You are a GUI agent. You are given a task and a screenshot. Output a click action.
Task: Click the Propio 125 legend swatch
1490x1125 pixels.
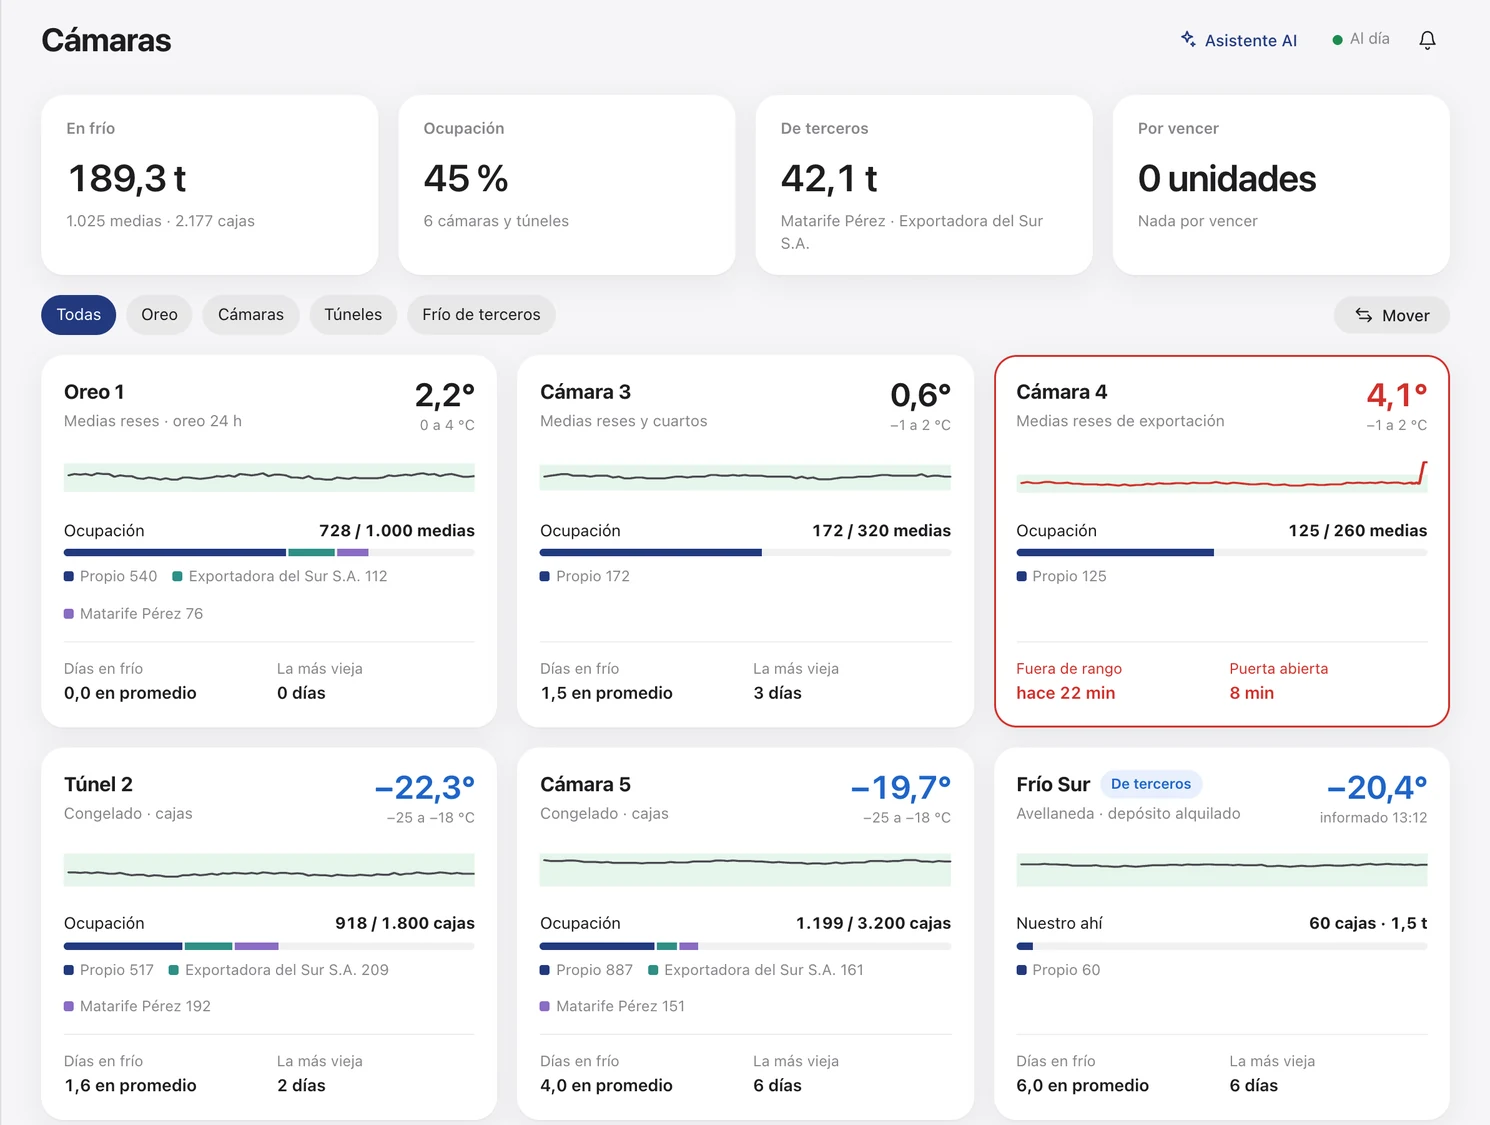[1022, 576]
